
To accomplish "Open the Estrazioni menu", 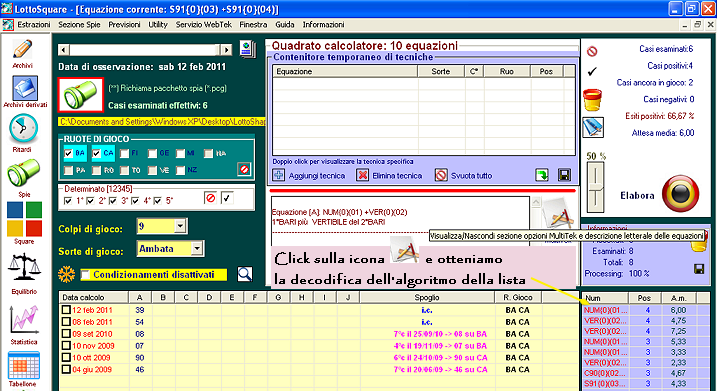I will (x=34, y=25).
